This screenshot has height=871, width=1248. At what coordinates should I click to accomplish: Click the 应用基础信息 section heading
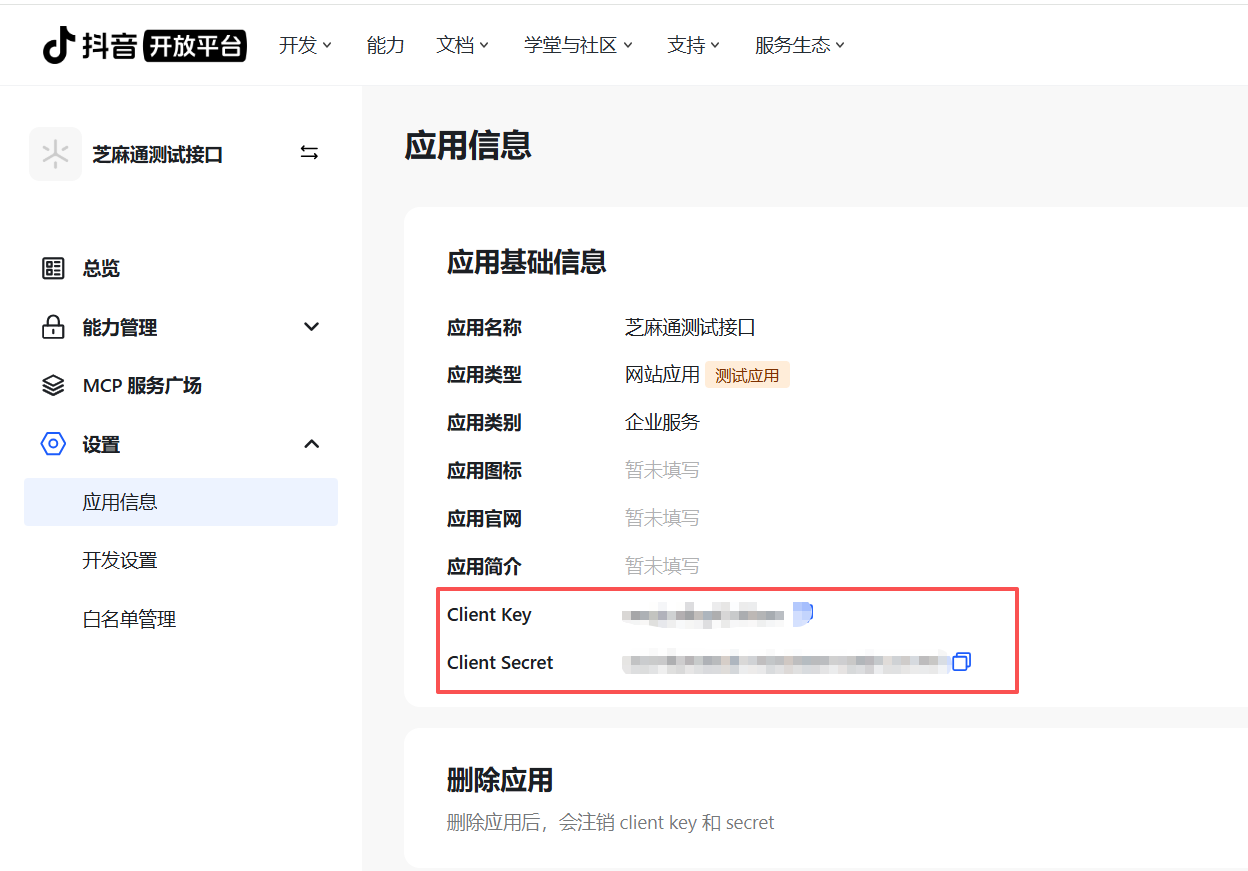point(527,262)
